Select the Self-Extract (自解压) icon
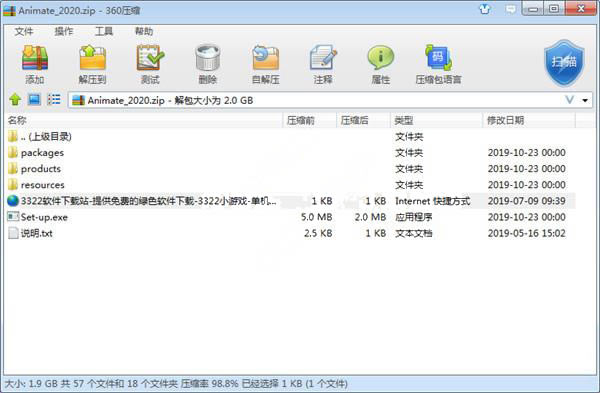600x393 pixels. 266,58
